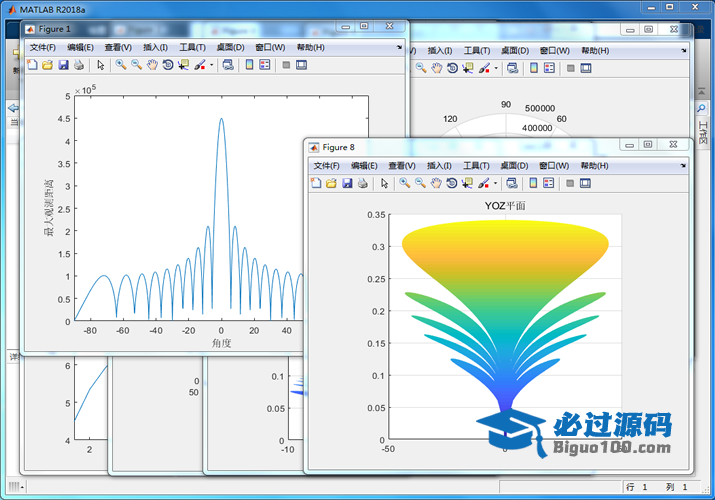715x500 pixels.
Task: Click the Zoom In tool in Figure 1 toolbar
Action: [120, 65]
